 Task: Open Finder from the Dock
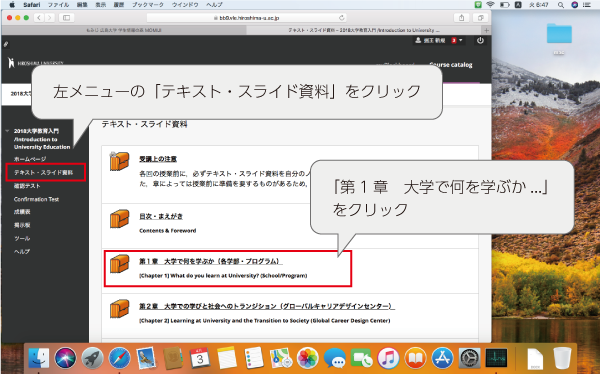click(39, 358)
